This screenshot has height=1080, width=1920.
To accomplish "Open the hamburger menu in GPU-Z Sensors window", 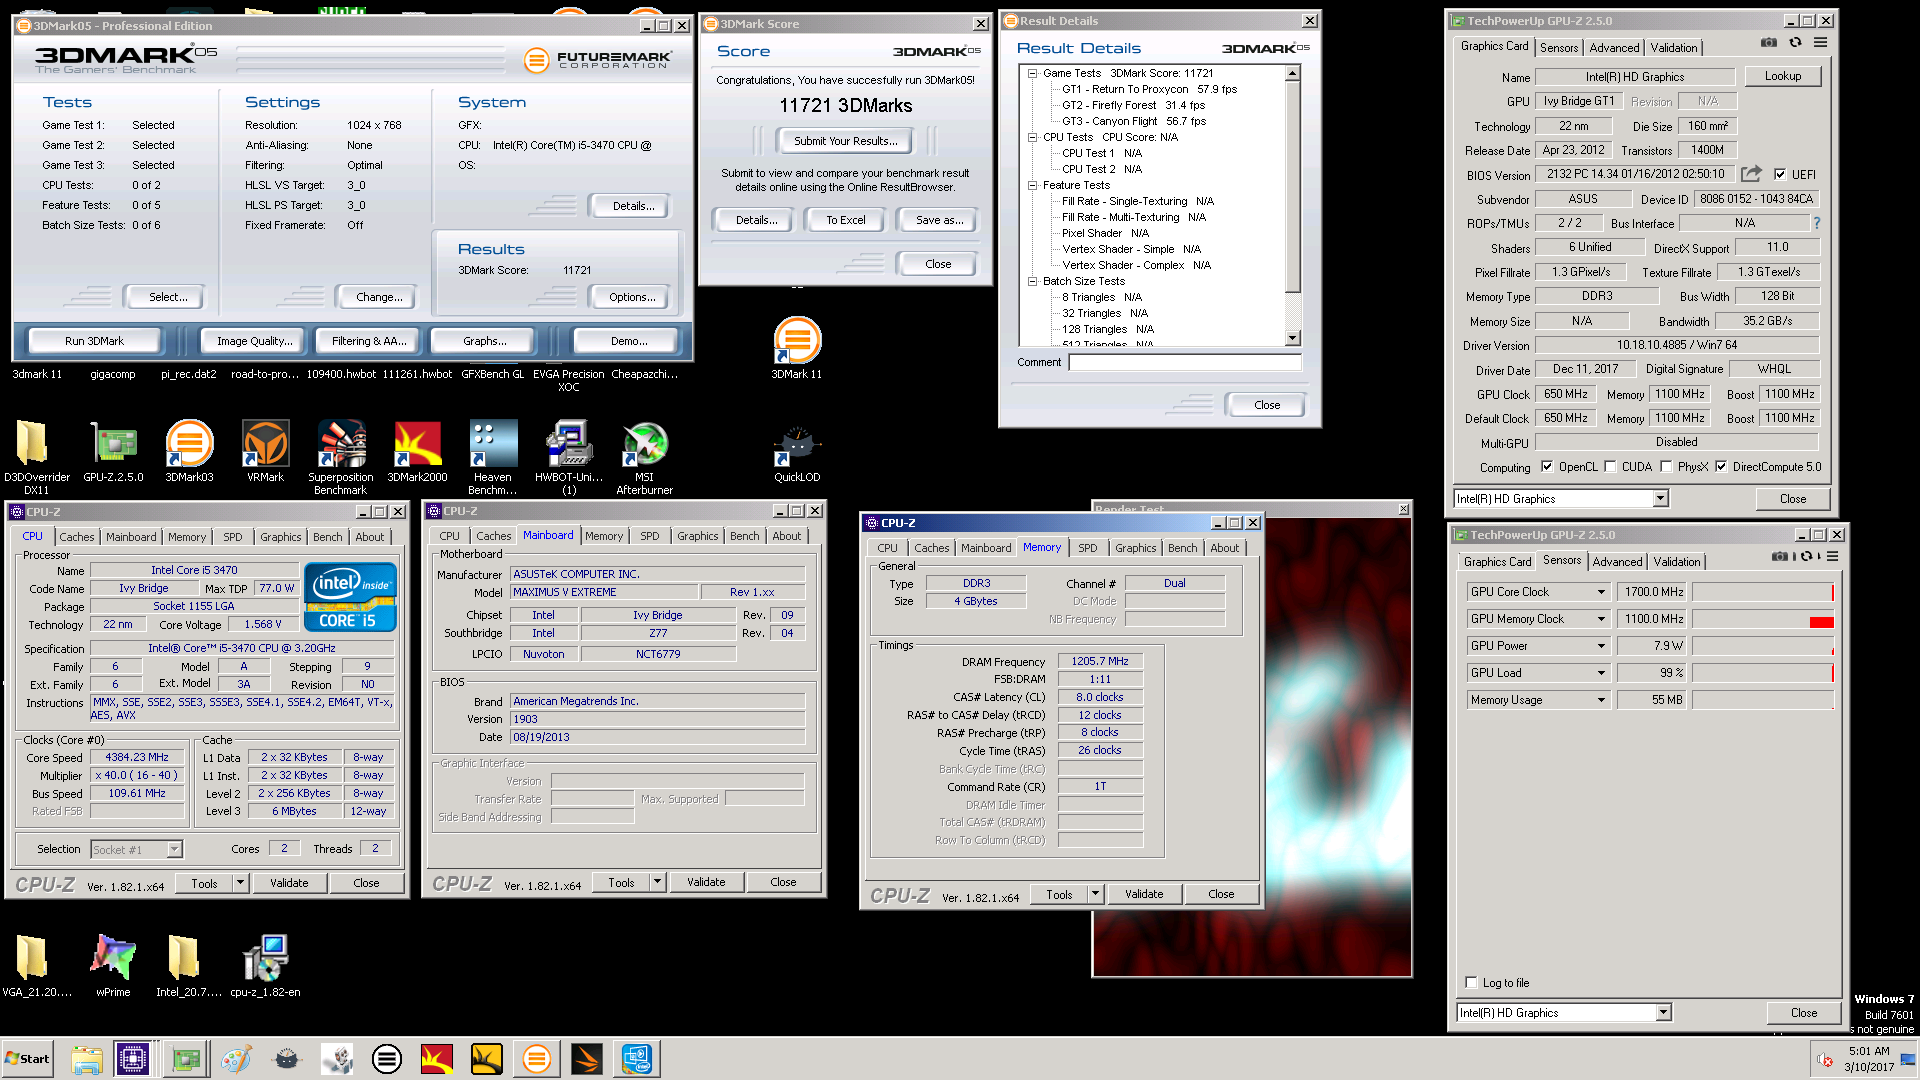I will click(1833, 557).
